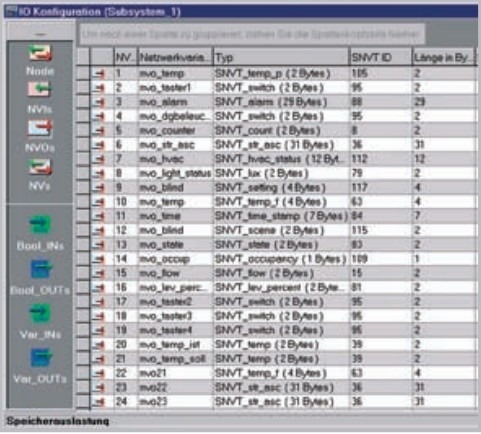Image resolution: width=481 pixels, height=434 pixels.
Task: Click output arrow icon of row 1
Action: (99, 74)
